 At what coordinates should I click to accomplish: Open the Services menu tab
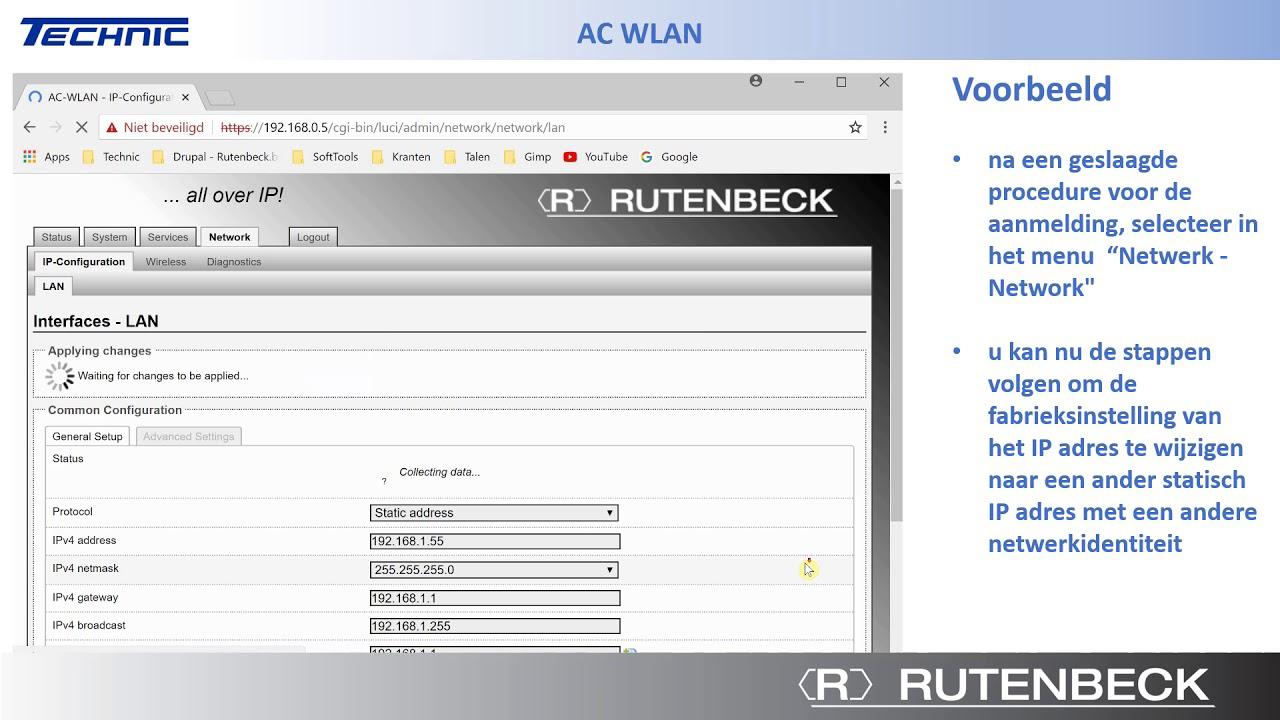point(168,237)
